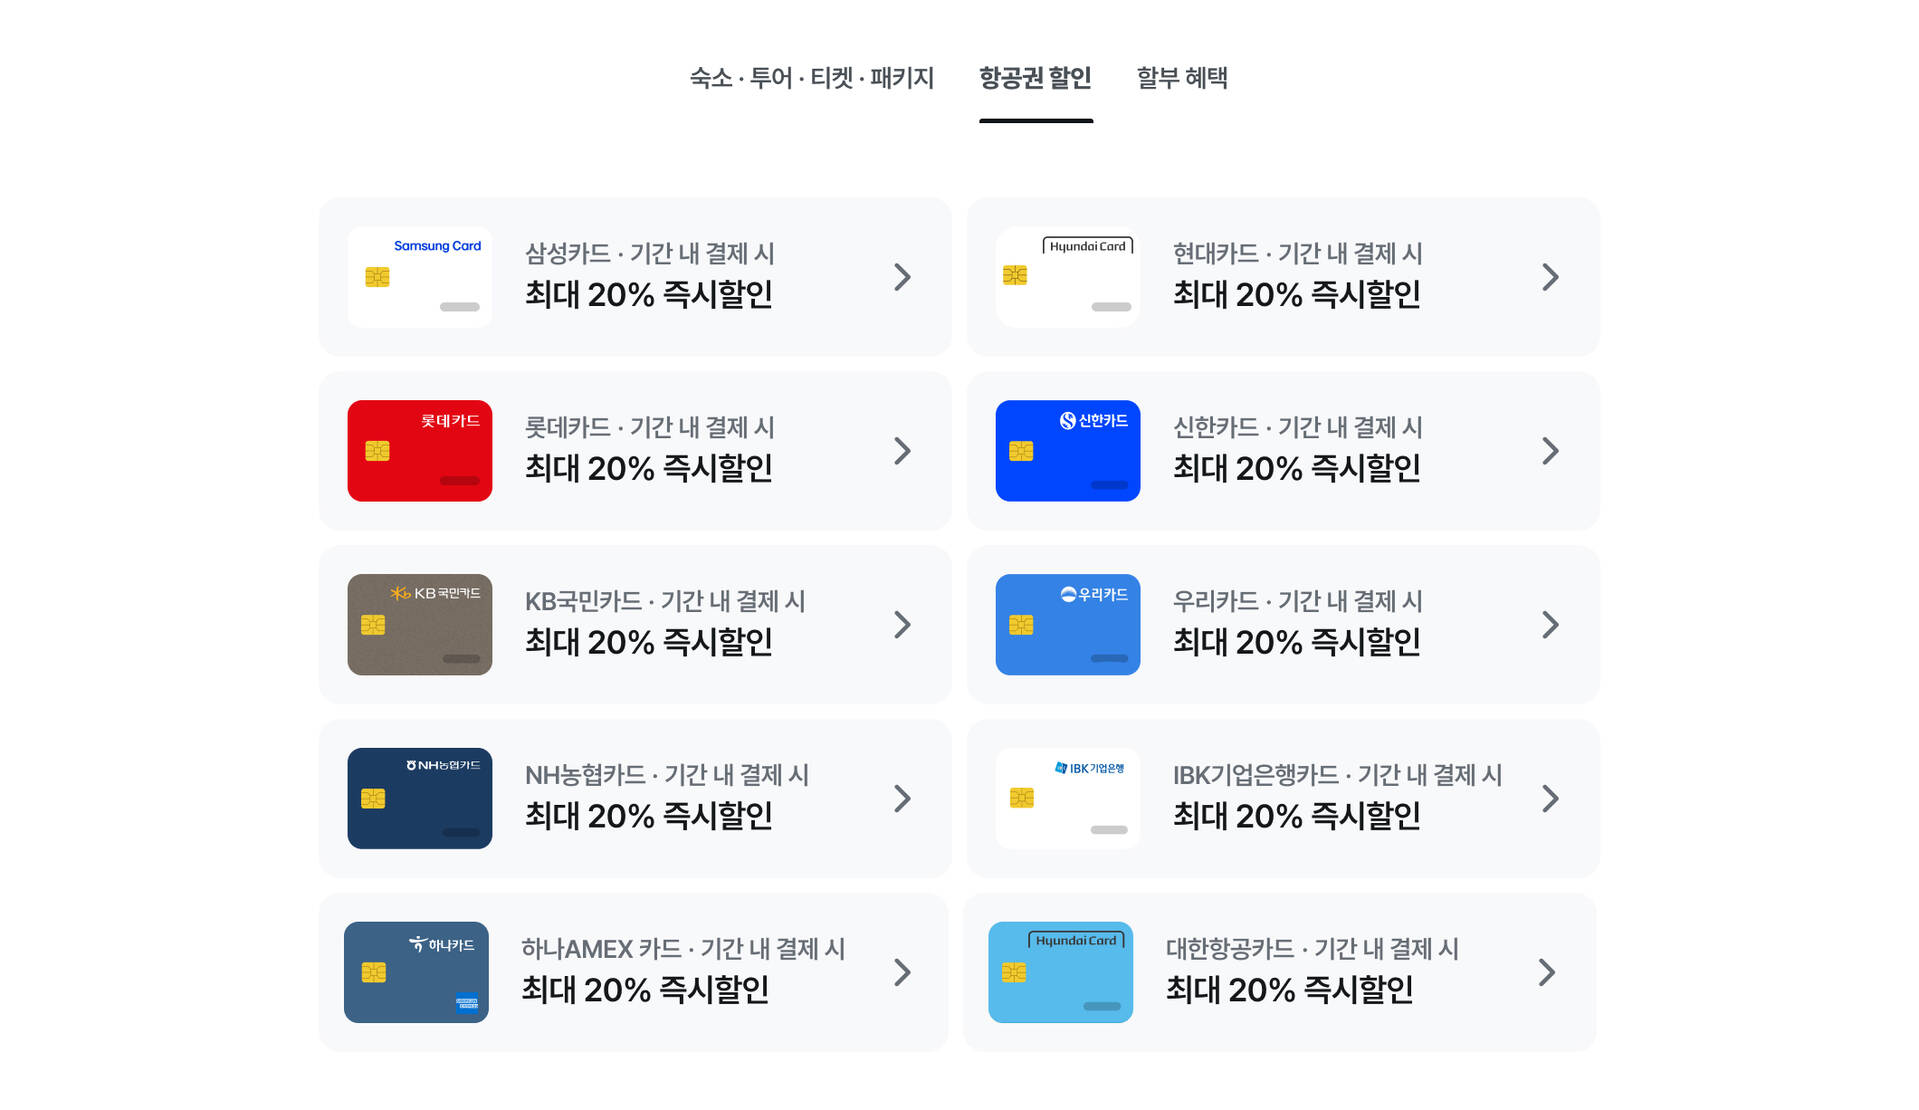
Task: Open 현대카드 discount via right chevron
Action: pyautogui.click(x=1550, y=277)
